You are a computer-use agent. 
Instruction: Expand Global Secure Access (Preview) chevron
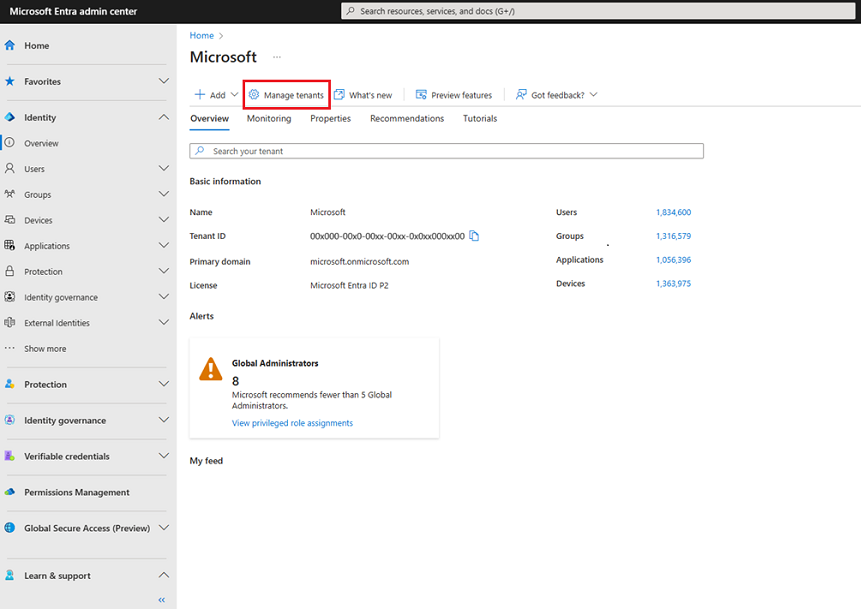point(164,528)
